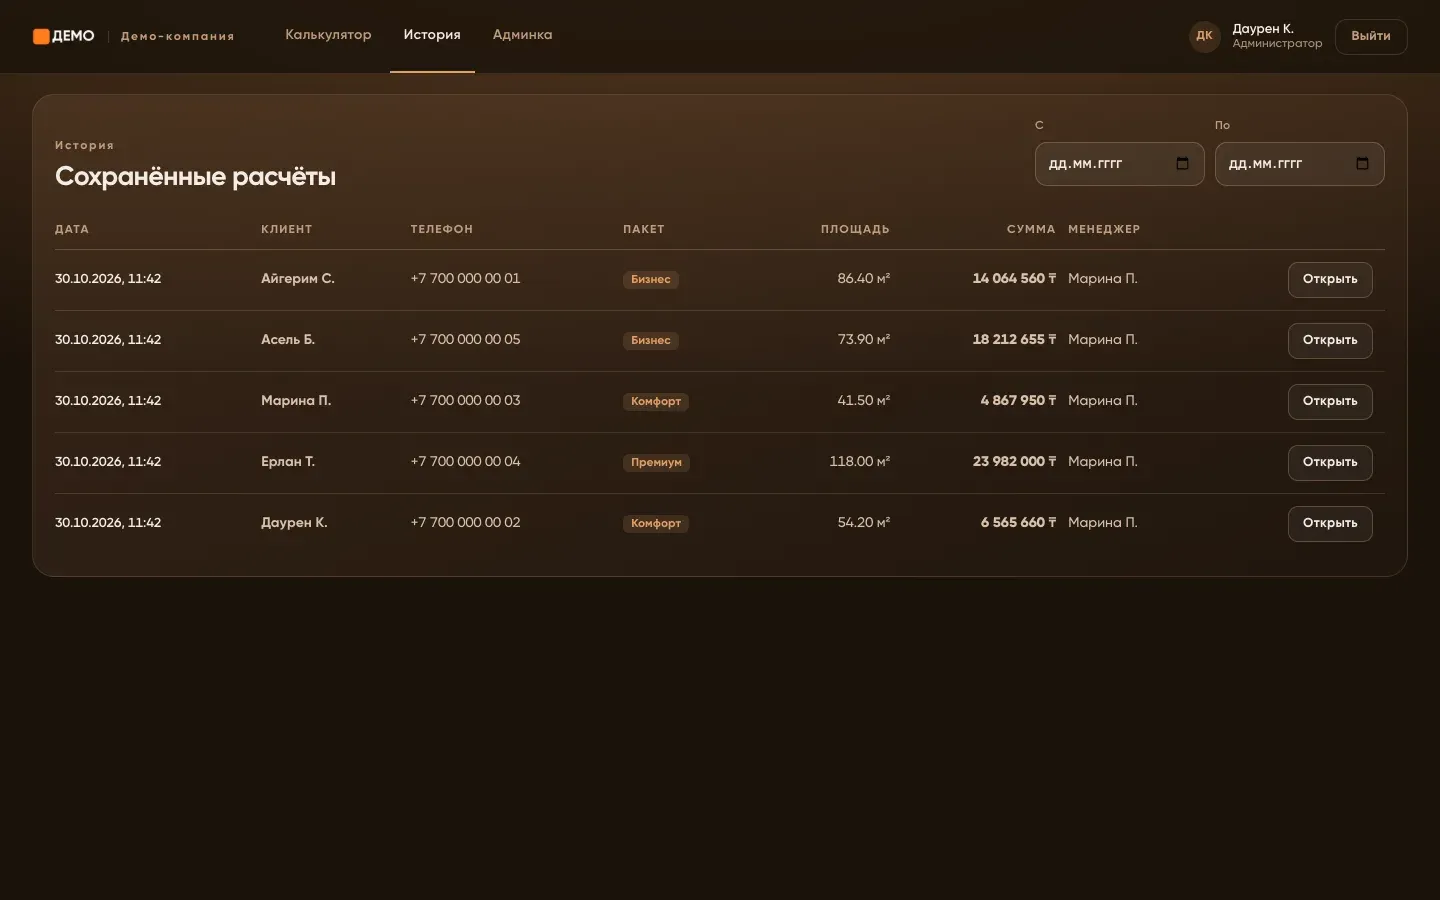The height and width of the screenshot is (900, 1440).
Task: Select phone number +7 700 000 00 01
Action: point(465,279)
